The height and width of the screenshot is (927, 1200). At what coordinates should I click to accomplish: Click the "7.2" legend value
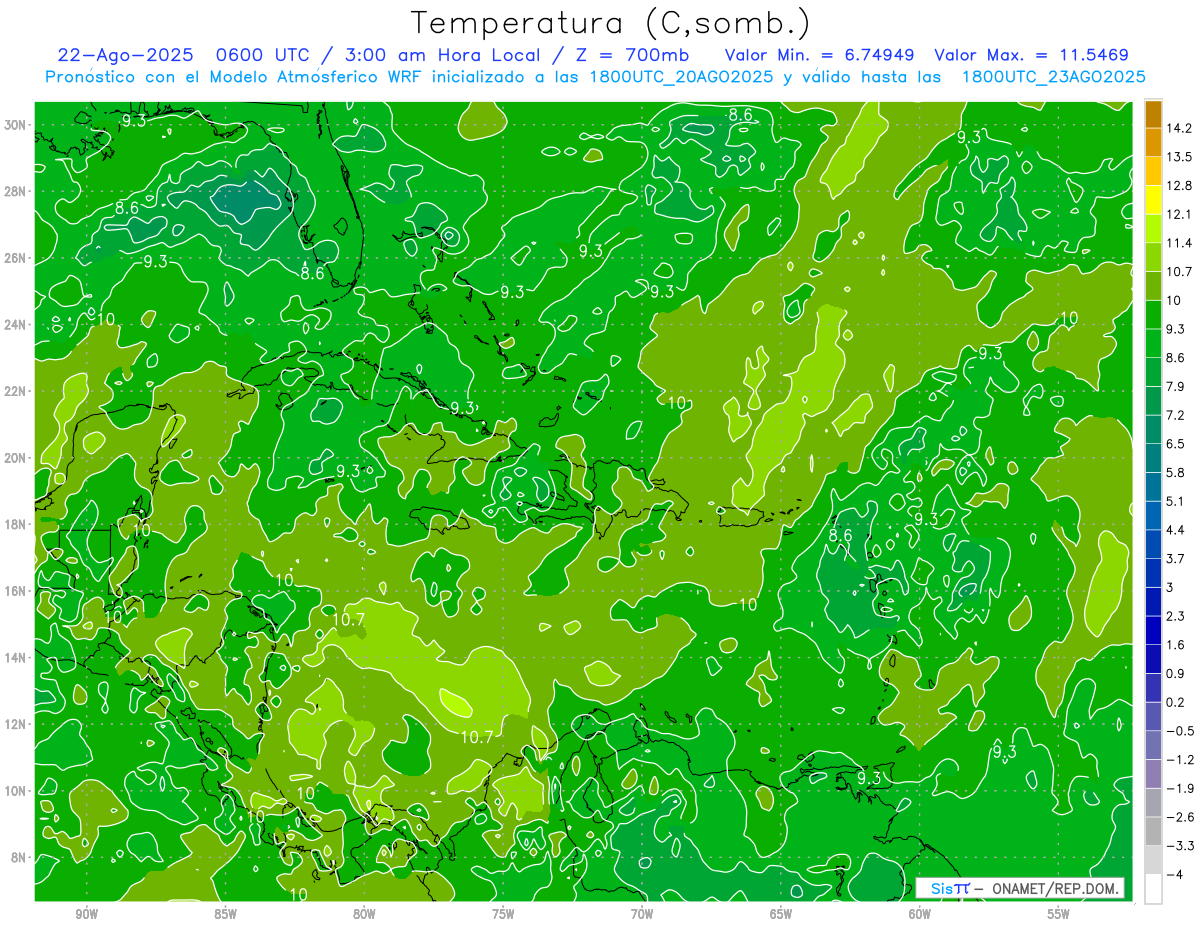pos(1177,415)
